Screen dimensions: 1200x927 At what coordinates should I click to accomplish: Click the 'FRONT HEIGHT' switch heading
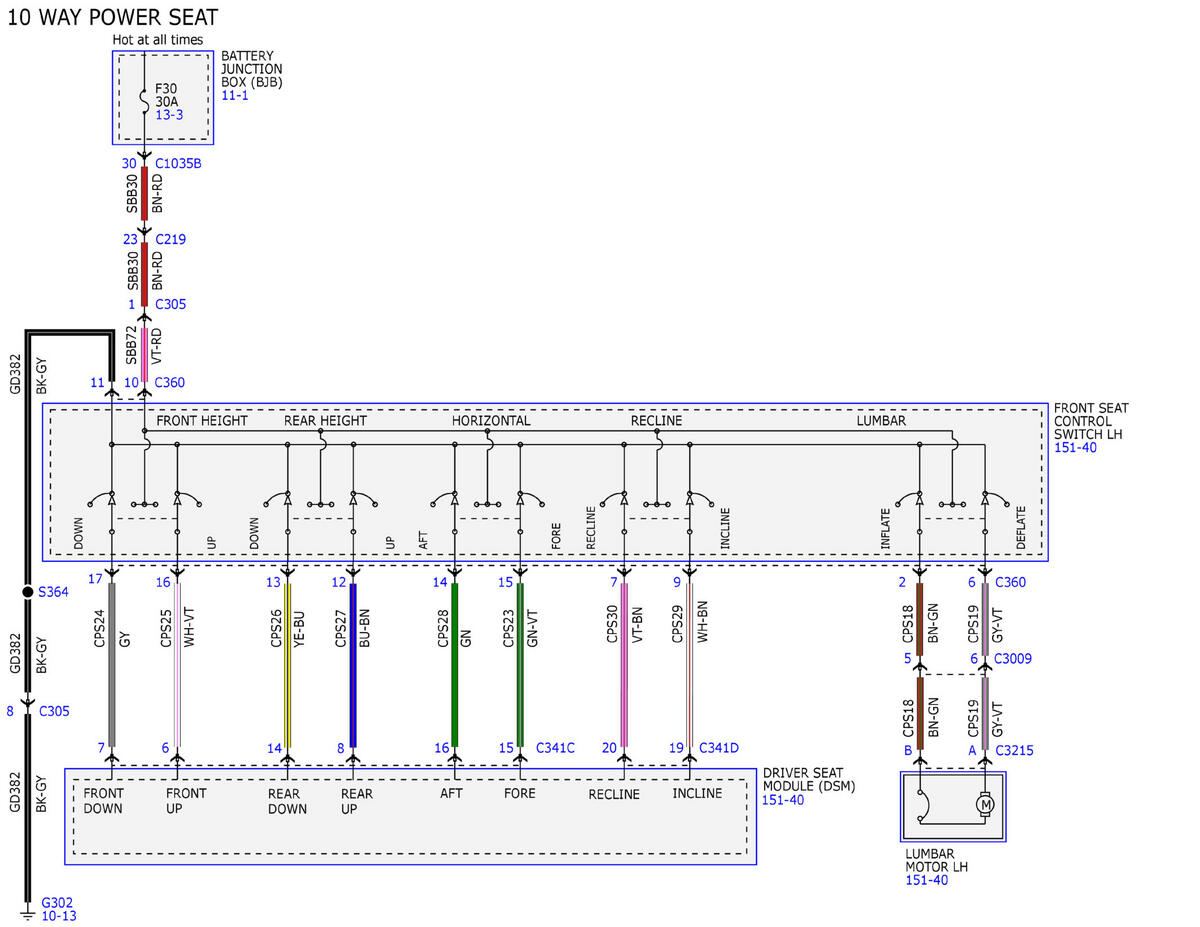click(x=202, y=421)
